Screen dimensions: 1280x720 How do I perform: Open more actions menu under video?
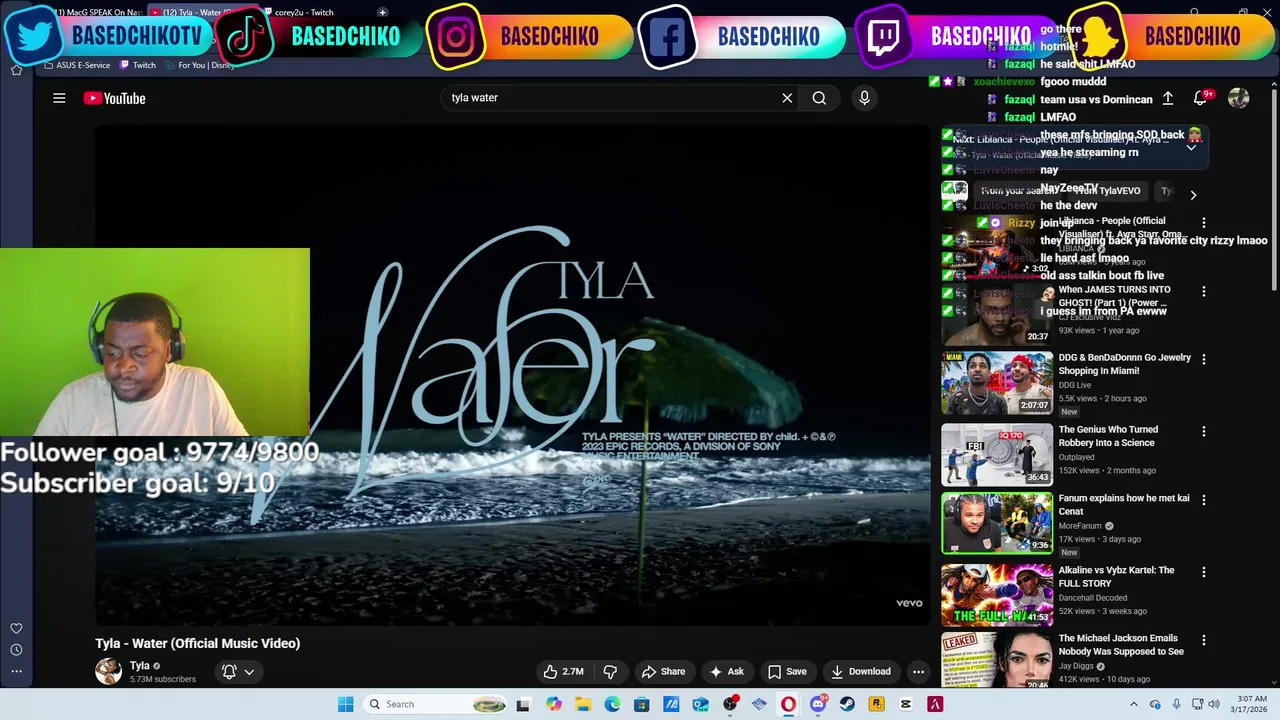[918, 672]
